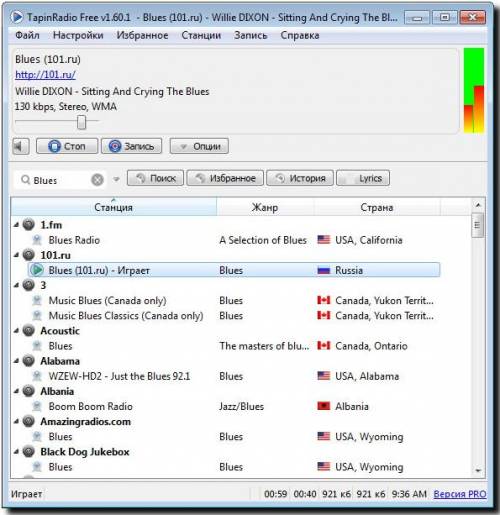Click the volume slider handle
500x515 pixels.
82,122
